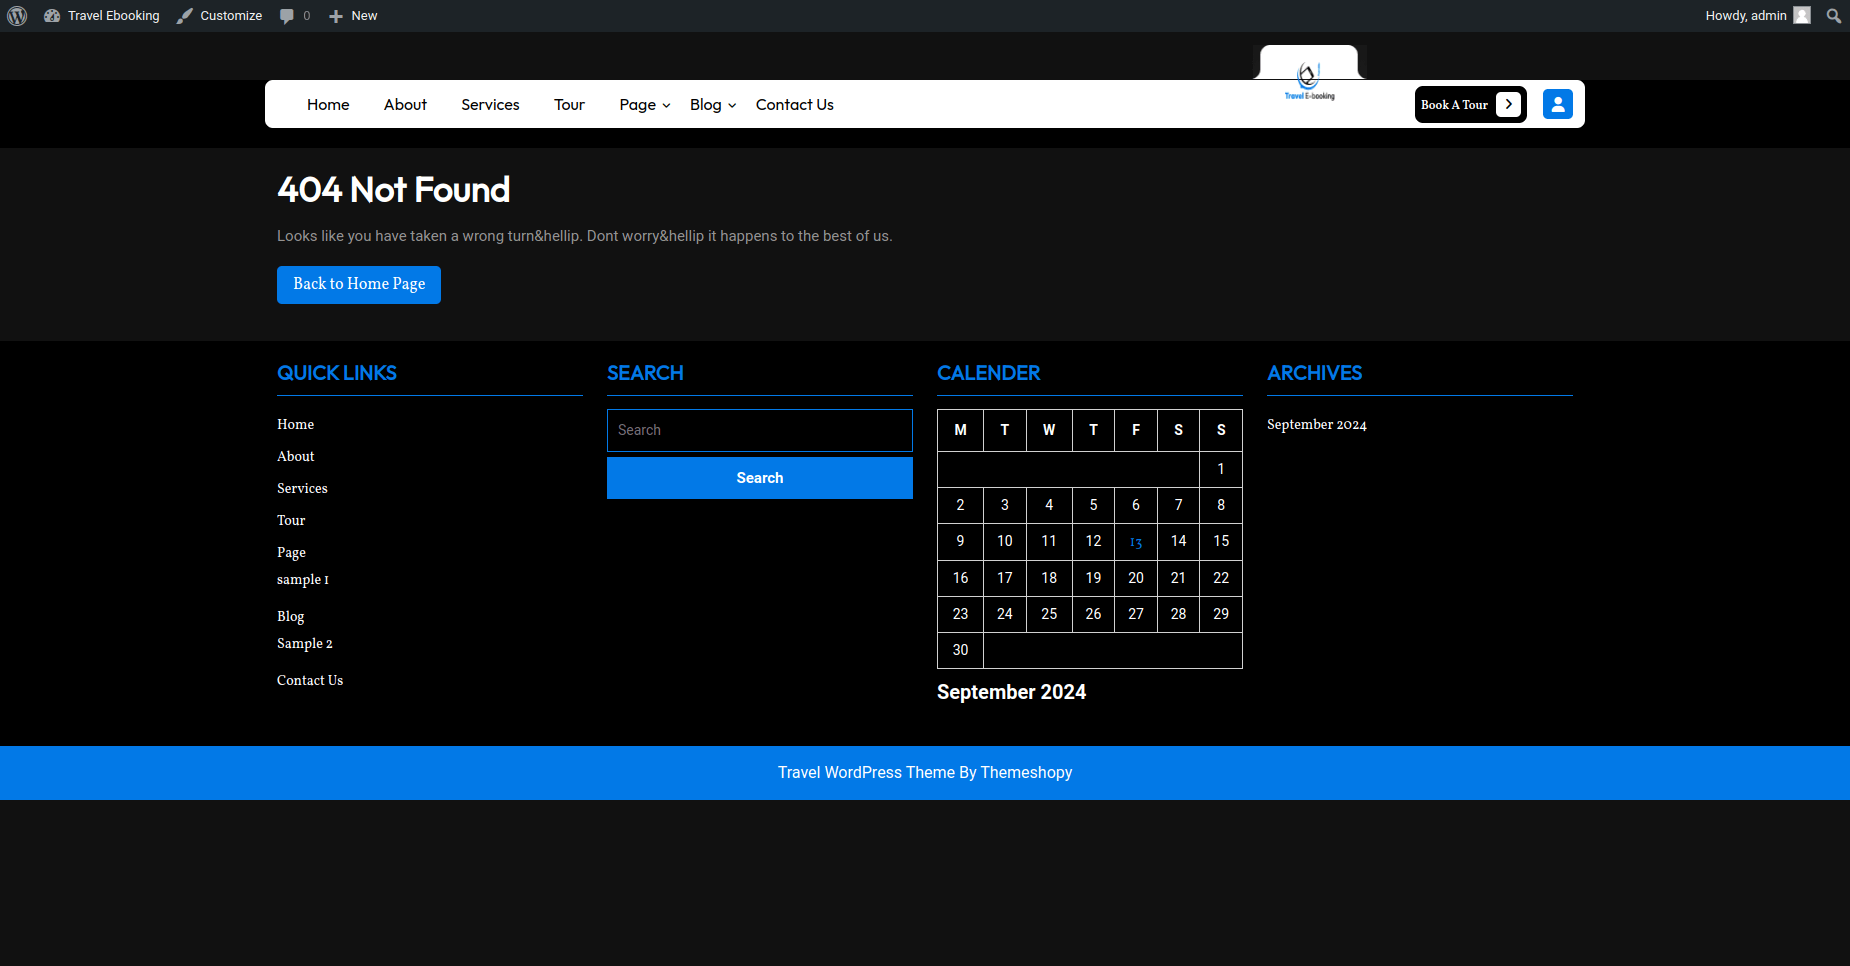This screenshot has width=1850, height=966.
Task: Click the plus New content icon
Action: click(x=336, y=16)
